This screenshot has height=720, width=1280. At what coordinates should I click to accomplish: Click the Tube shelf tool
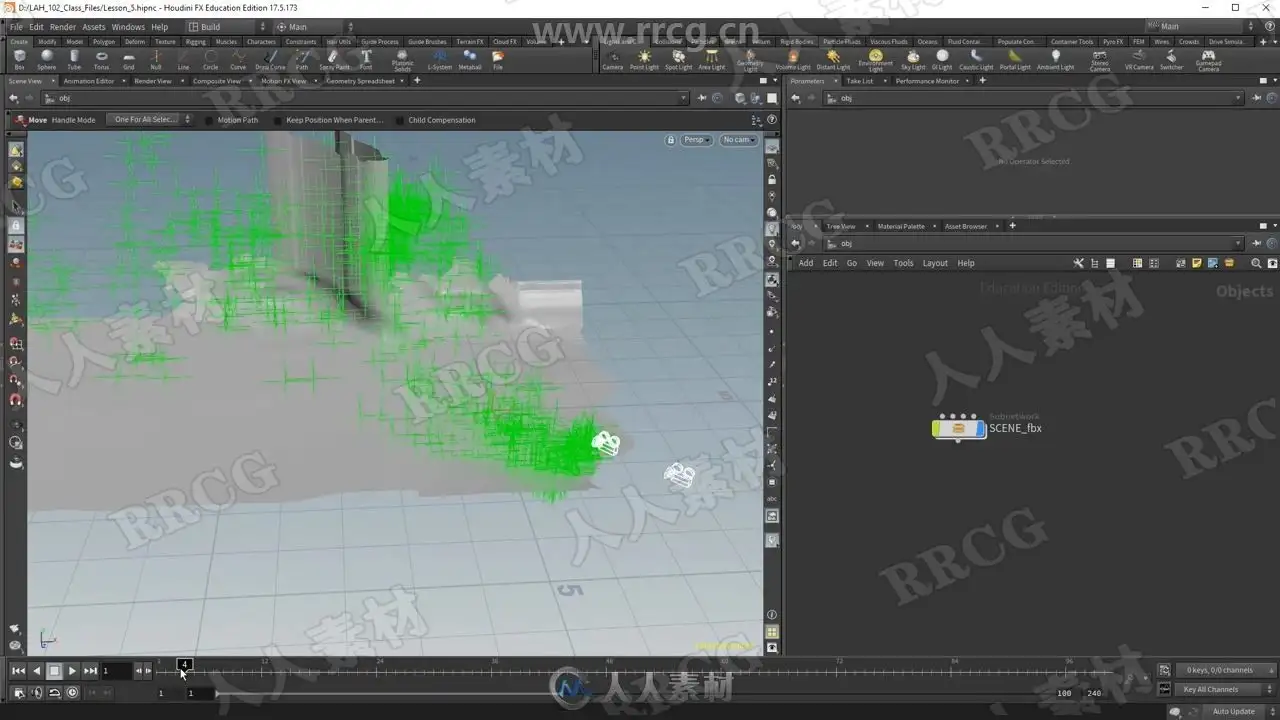(74, 60)
